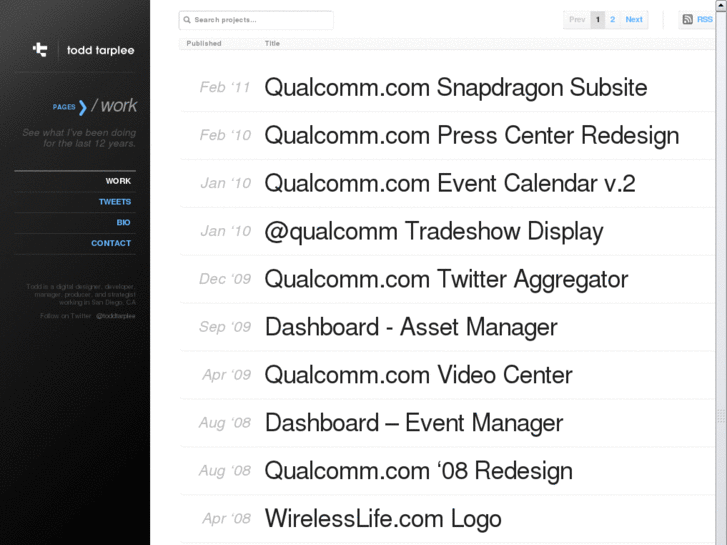Open Qualcomm.com Video Center project
This screenshot has height=545, width=727.
click(418, 375)
